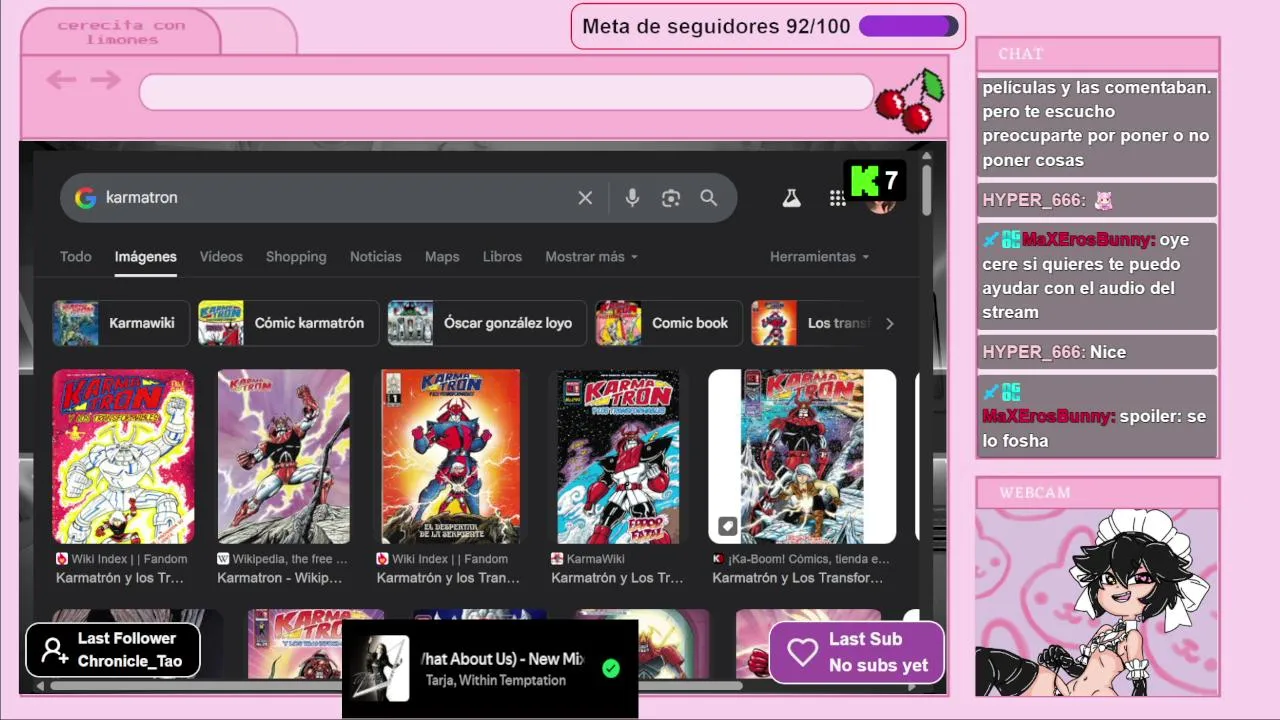Open the Google apps grid
The width and height of the screenshot is (1280, 720).
[837, 198]
